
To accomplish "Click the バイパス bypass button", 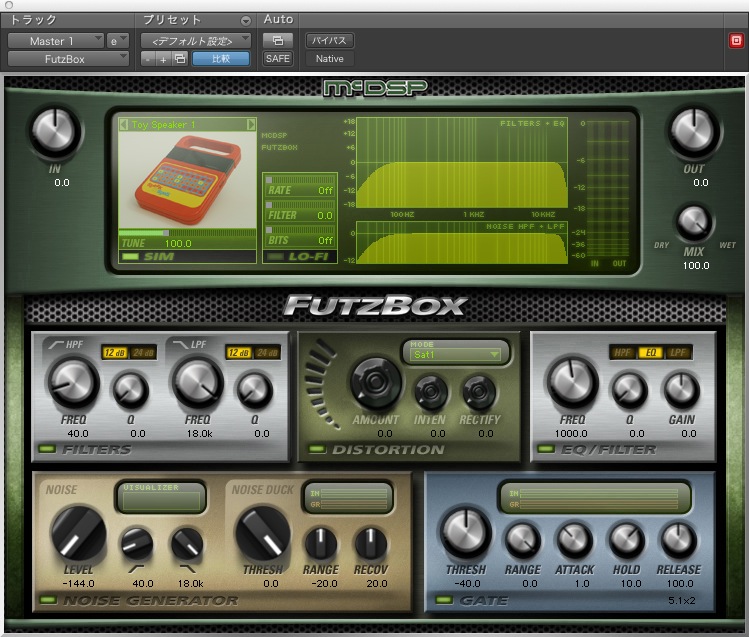I will 330,41.
